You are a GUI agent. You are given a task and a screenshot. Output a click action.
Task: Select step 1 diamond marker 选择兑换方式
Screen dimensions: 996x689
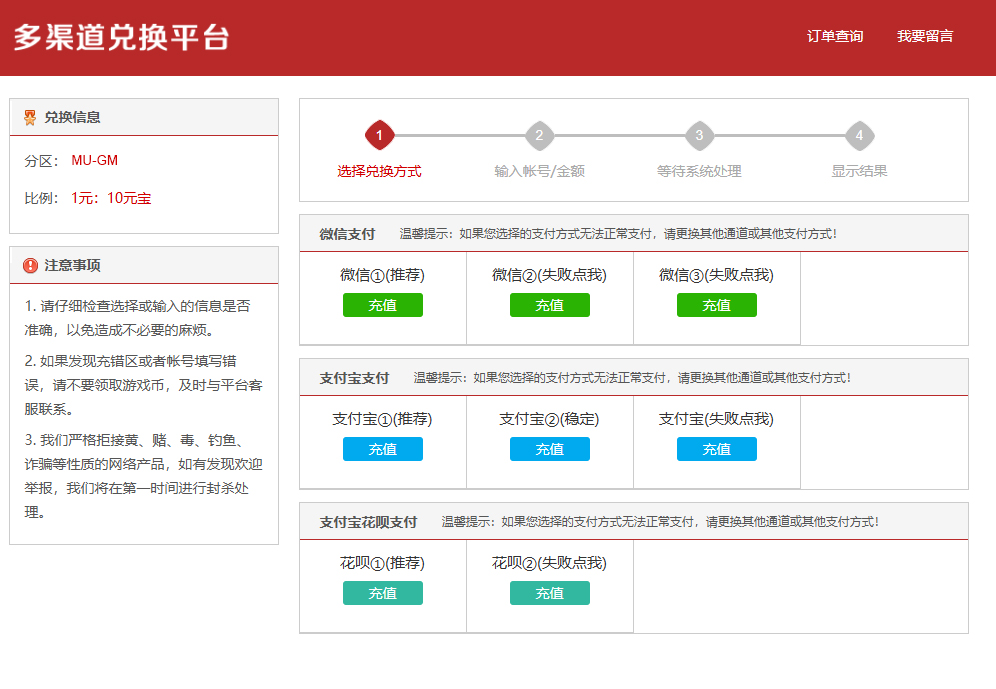point(379,135)
